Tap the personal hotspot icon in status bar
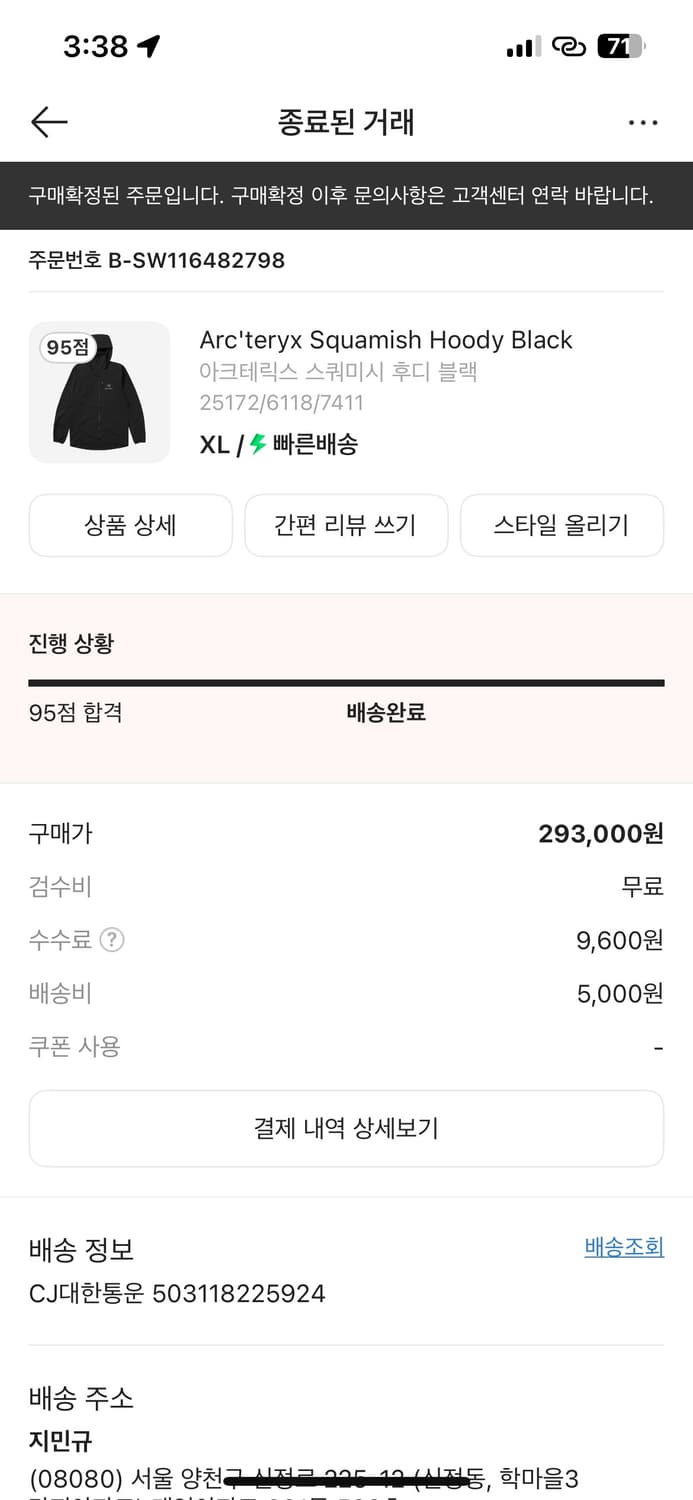 pyautogui.click(x=569, y=45)
